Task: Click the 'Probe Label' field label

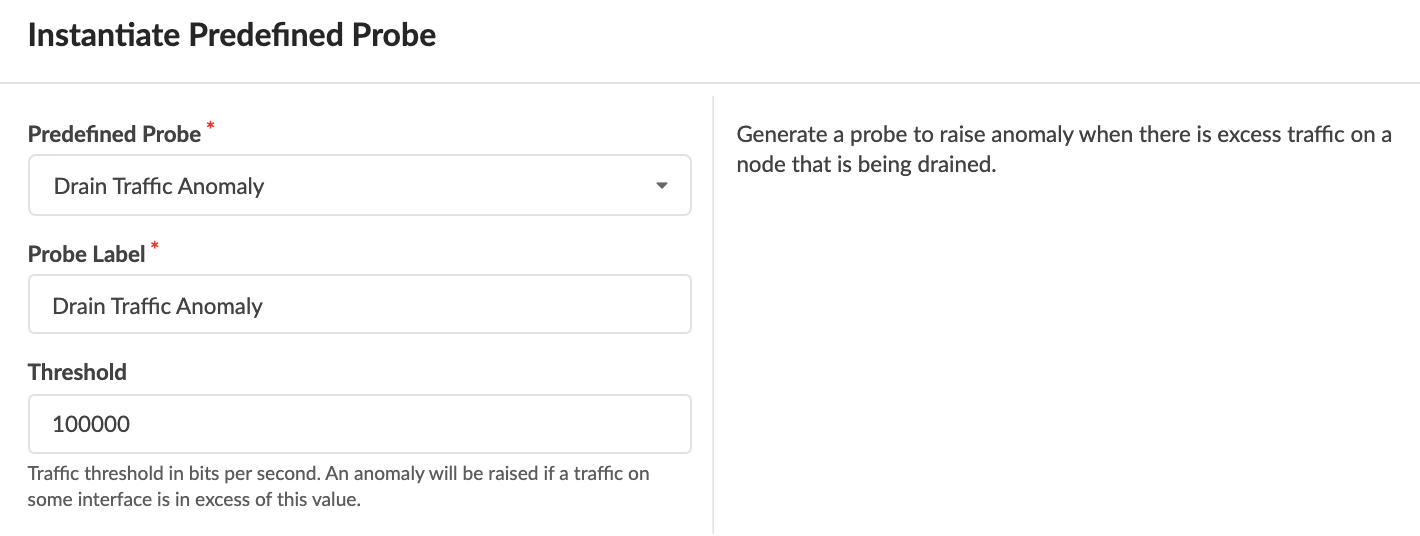Action: click(86, 254)
